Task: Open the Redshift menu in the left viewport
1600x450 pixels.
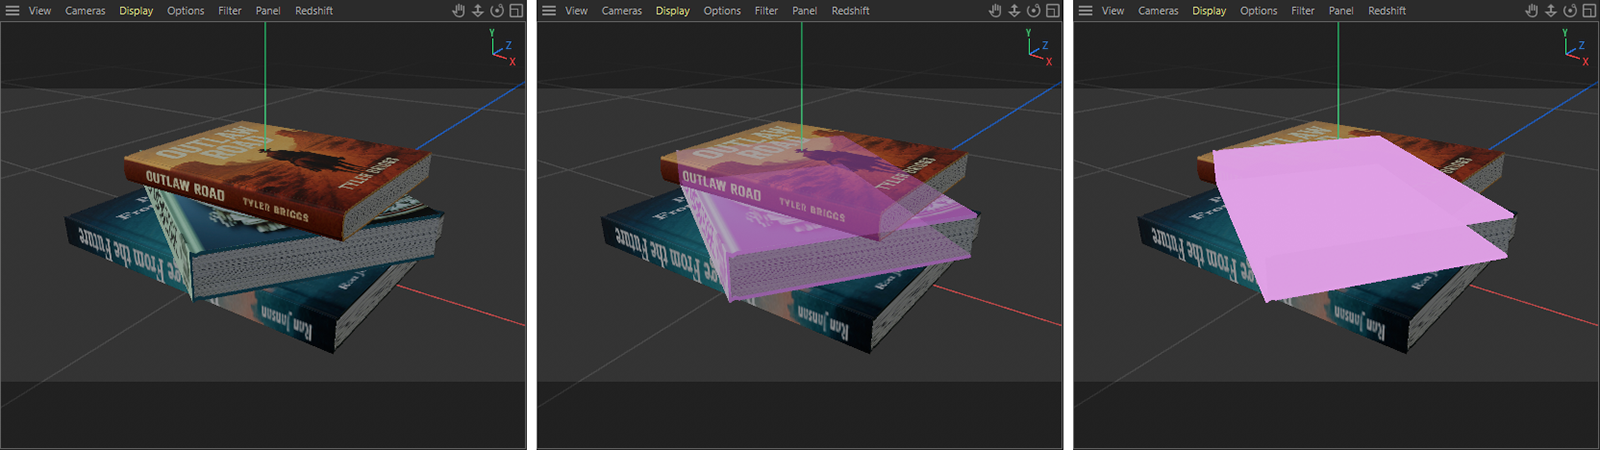Action: tap(314, 11)
